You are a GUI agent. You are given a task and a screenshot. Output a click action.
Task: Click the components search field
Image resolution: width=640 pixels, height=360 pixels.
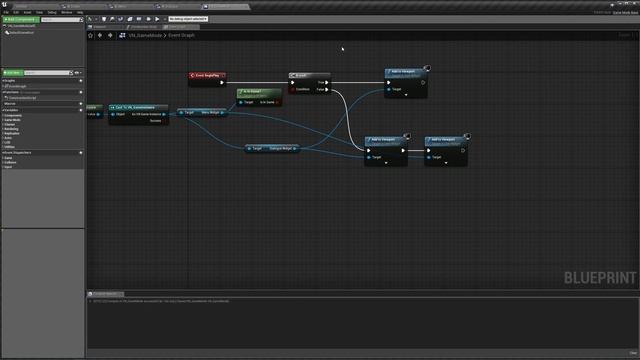point(62,20)
